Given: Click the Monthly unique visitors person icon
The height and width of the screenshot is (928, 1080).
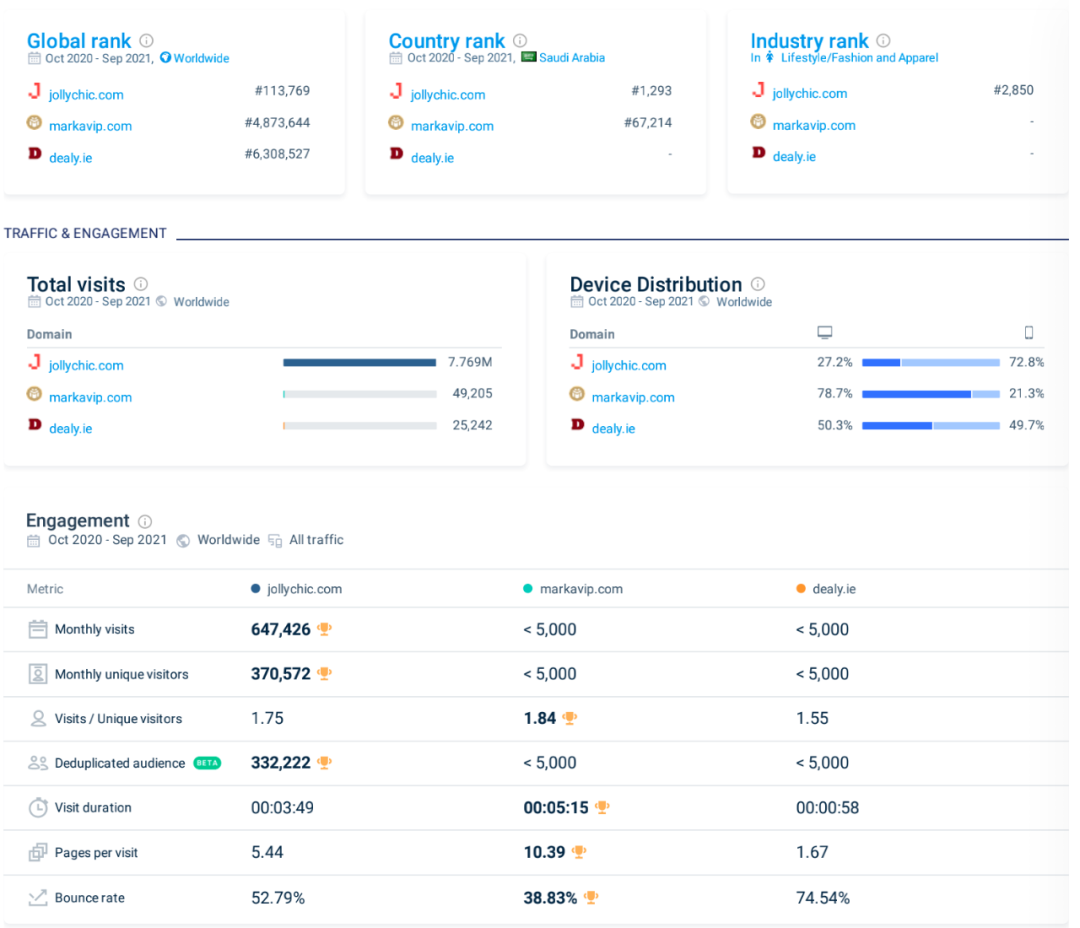Looking at the screenshot, I should [x=38, y=674].
